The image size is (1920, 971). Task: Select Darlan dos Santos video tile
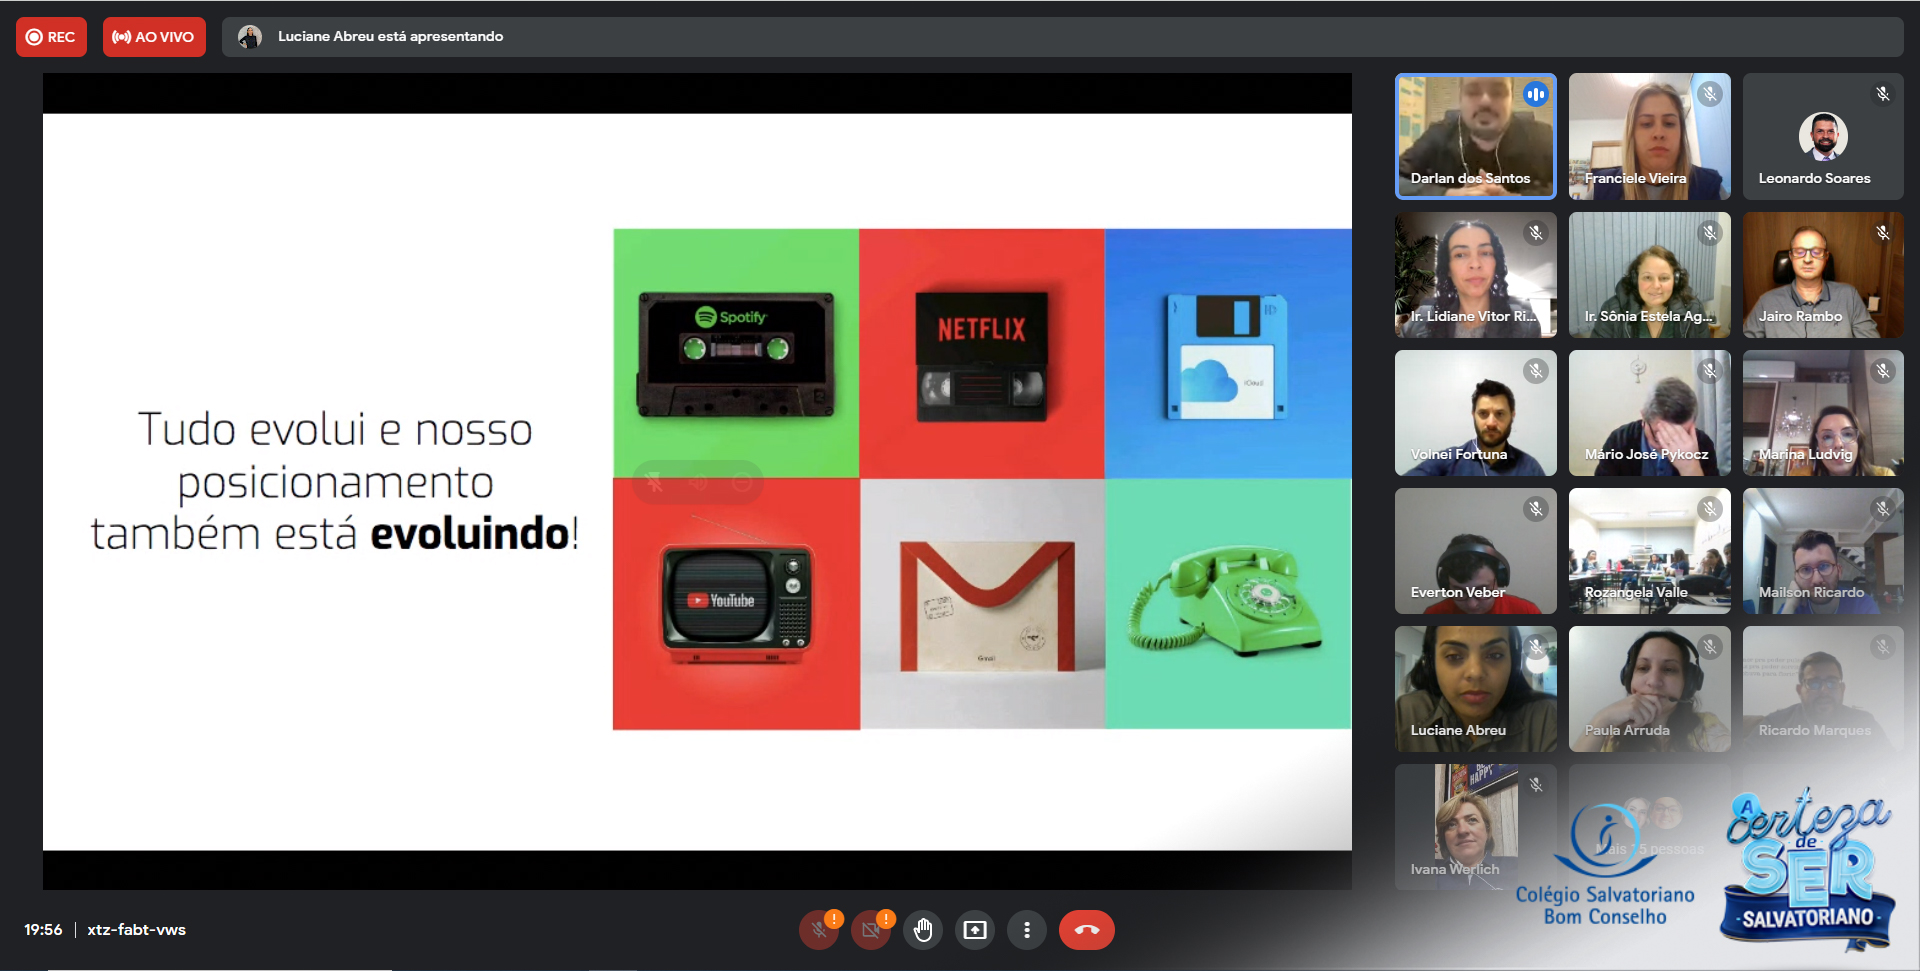pos(1476,136)
